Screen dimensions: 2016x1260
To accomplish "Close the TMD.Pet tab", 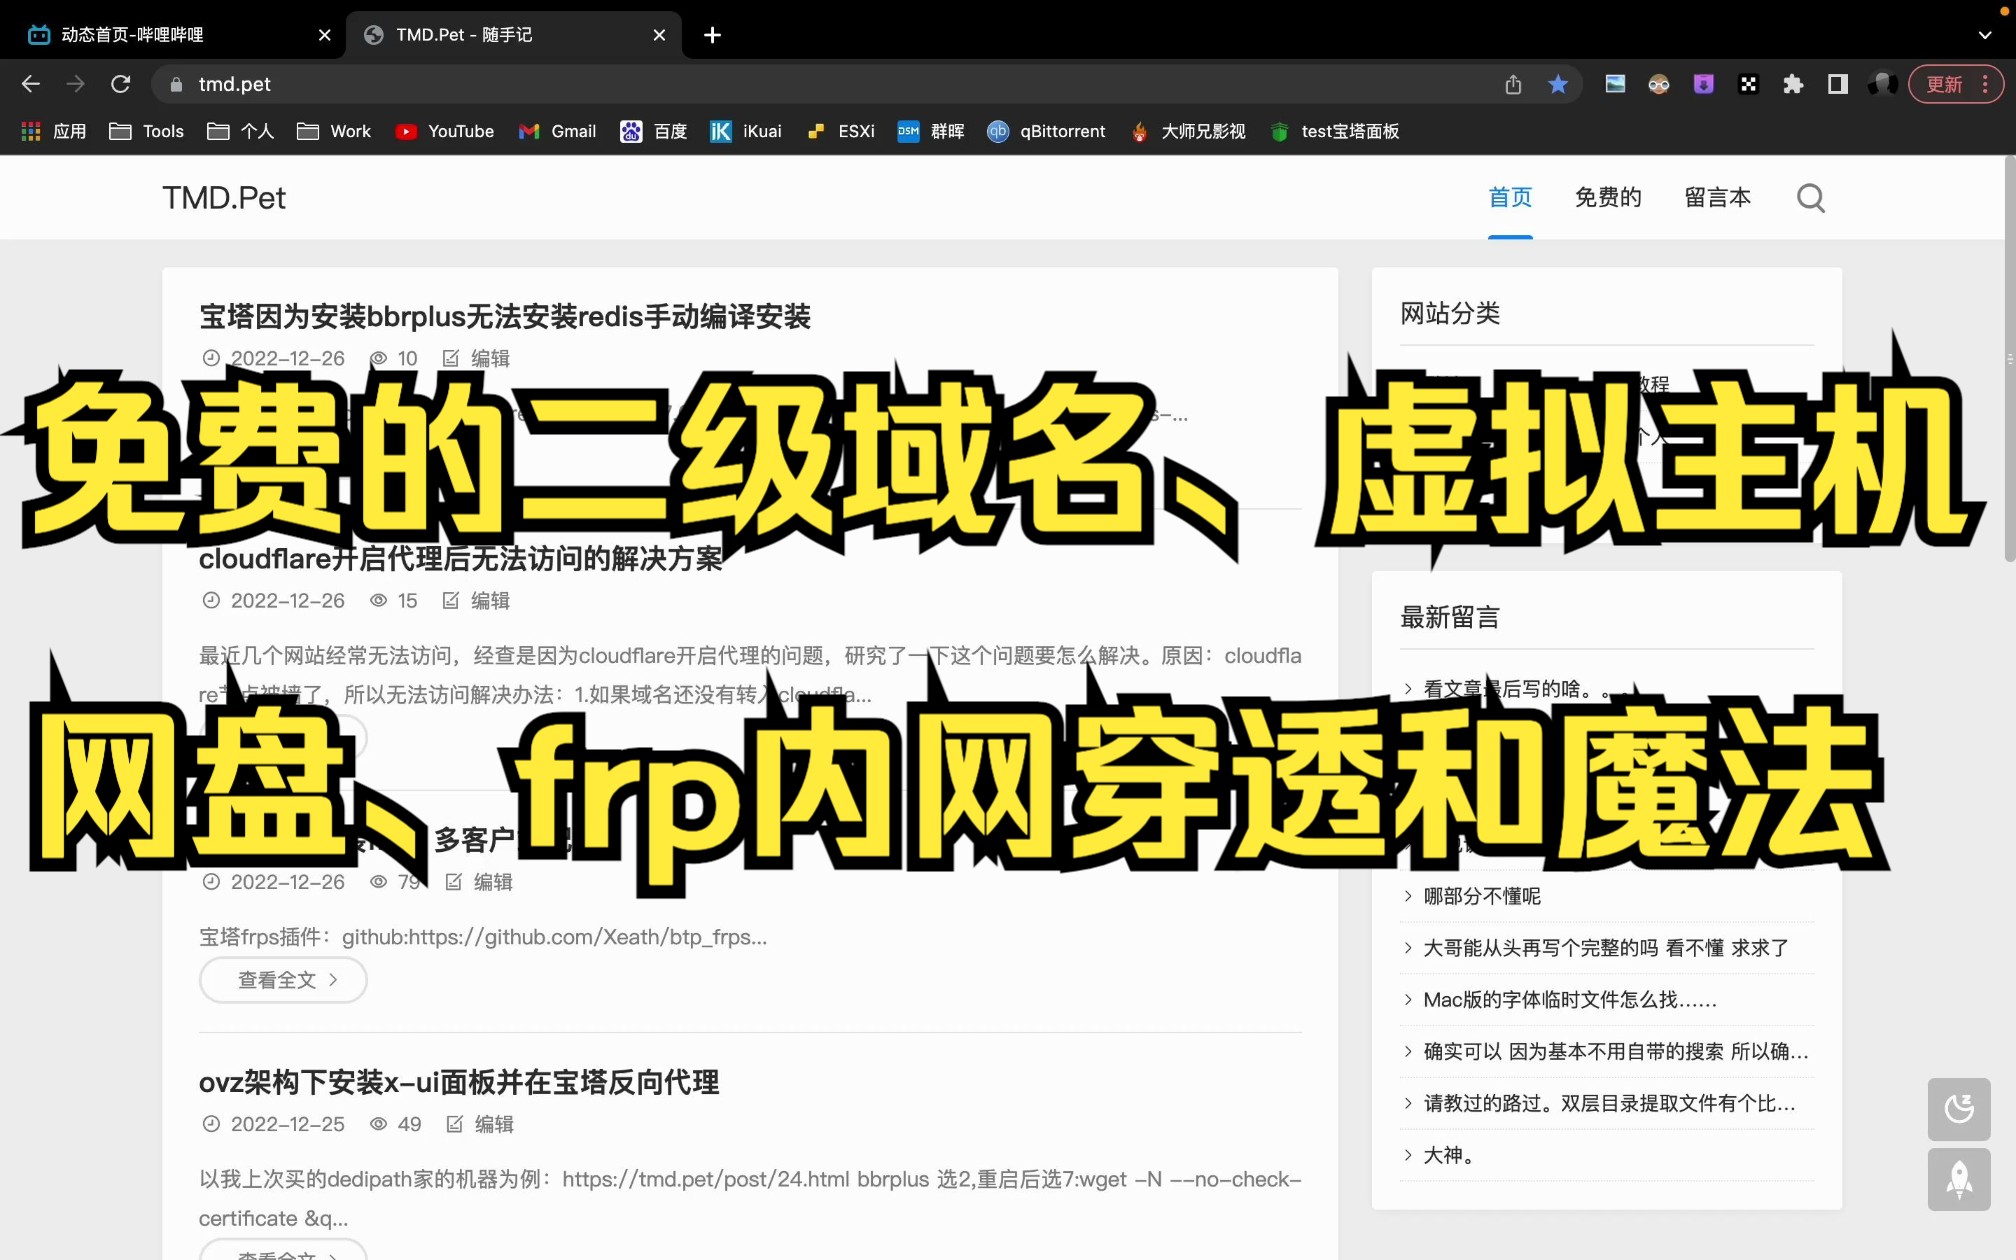I will 659,35.
